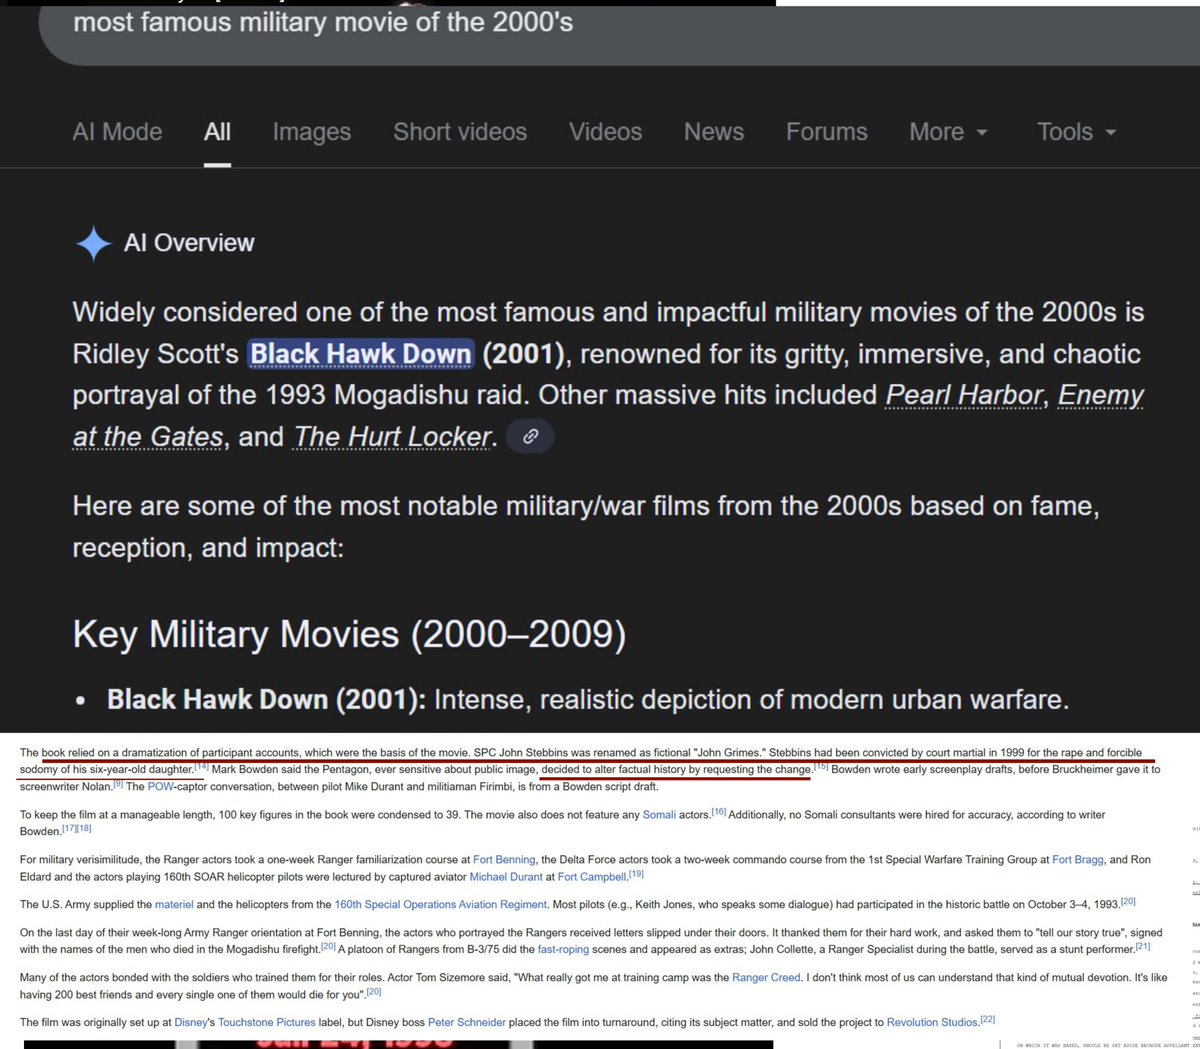Click the link icon after The Hurt Locker
This screenshot has height=1049, width=1200.
530,436
